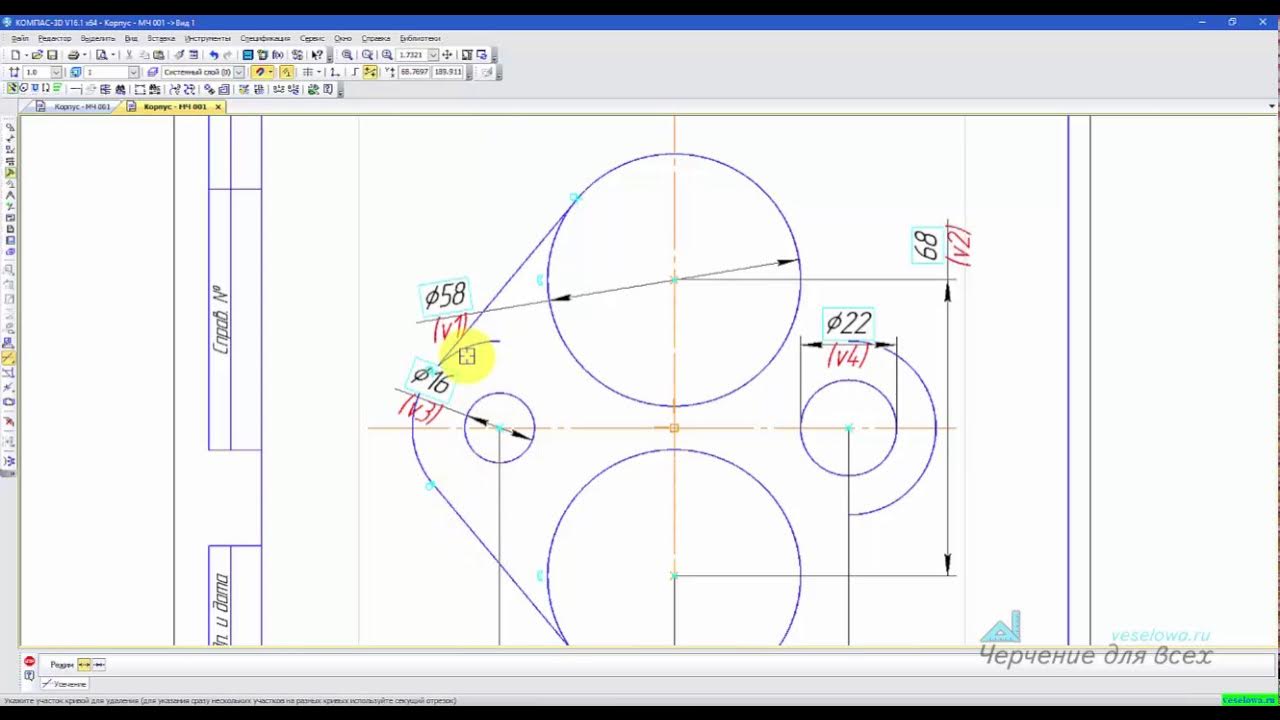Click the Redo arrow icon
Image resolution: width=1280 pixels, height=720 pixels.
tap(228, 55)
